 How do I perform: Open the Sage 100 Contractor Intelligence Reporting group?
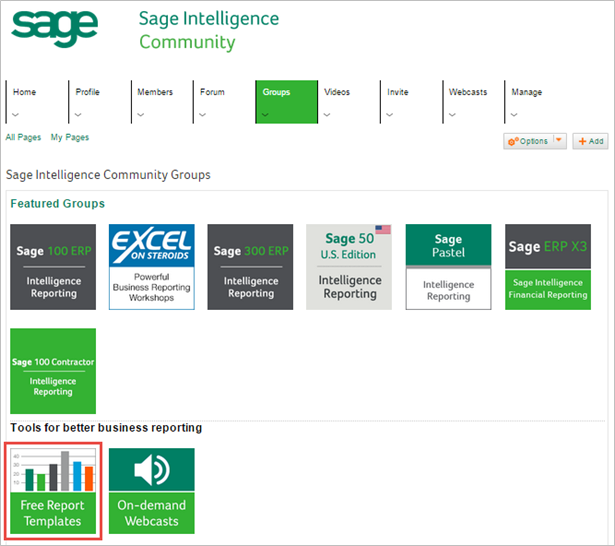(53, 371)
